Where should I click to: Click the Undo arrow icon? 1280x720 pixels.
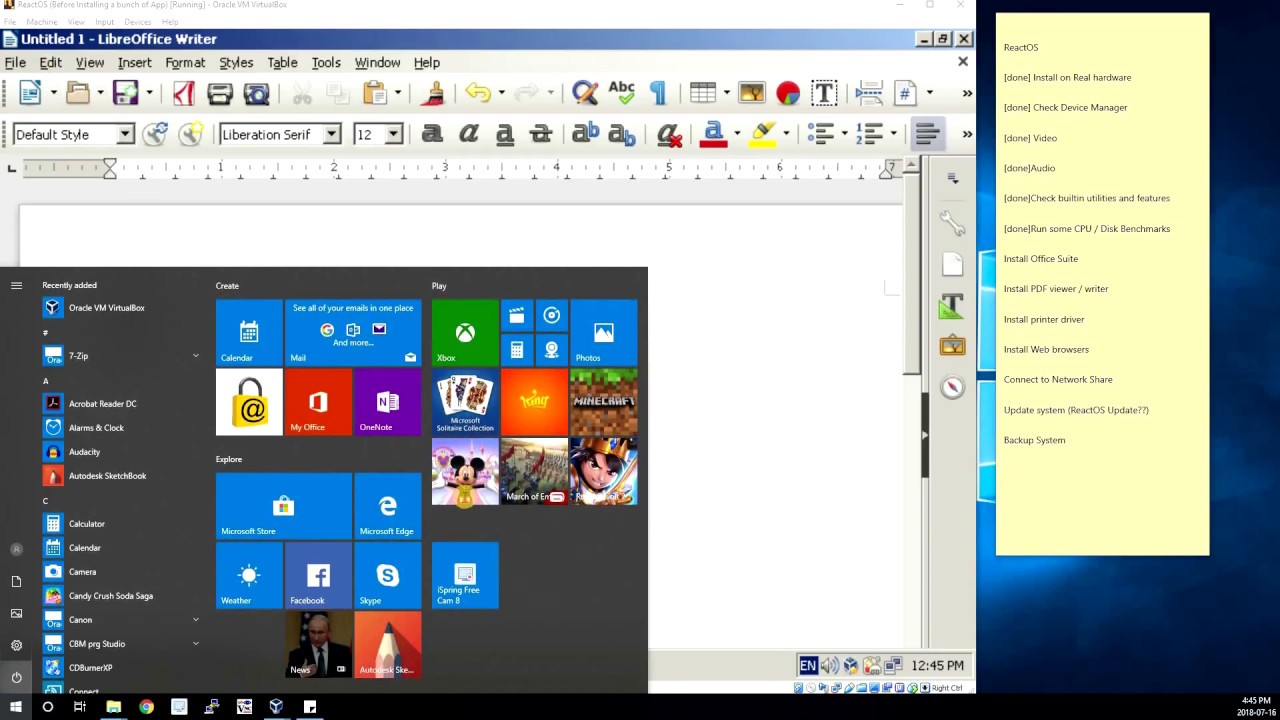478,93
